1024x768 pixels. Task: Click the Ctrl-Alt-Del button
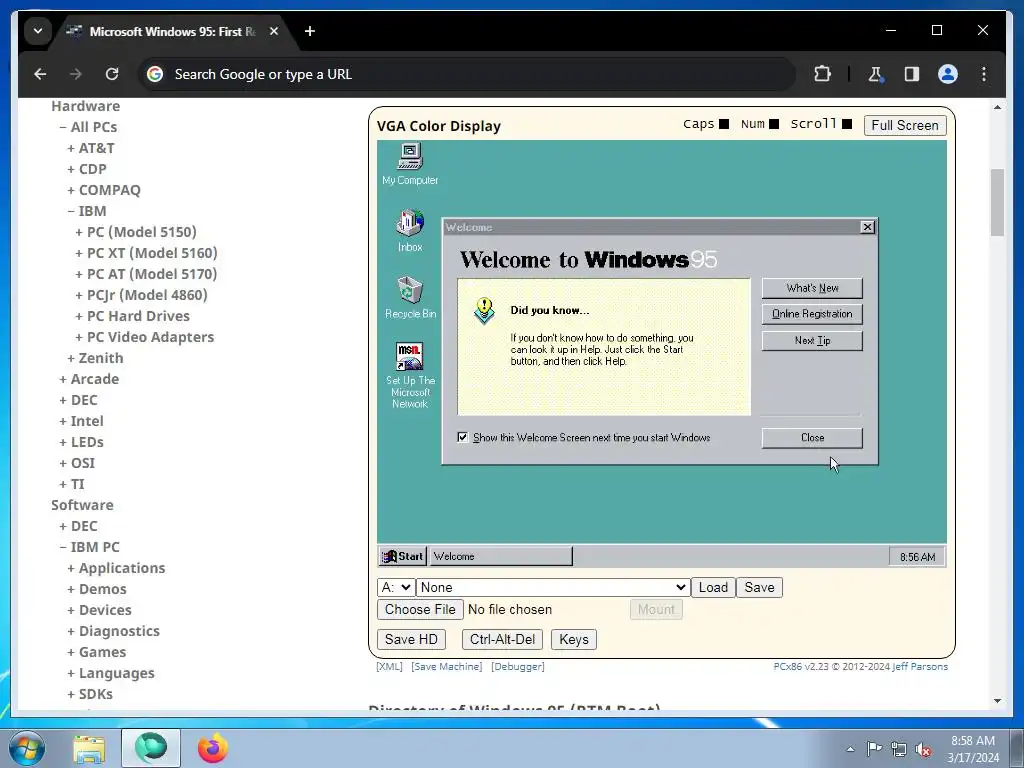tap(502, 639)
